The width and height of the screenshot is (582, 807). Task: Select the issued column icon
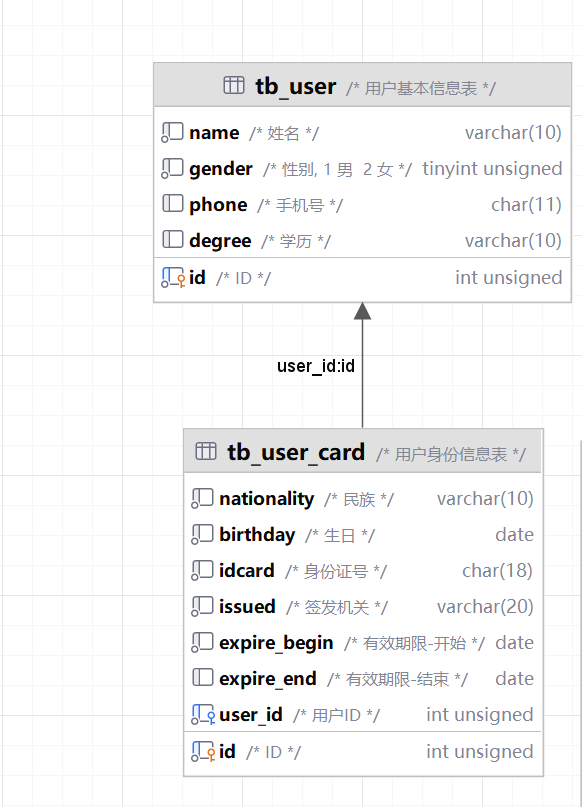202,606
